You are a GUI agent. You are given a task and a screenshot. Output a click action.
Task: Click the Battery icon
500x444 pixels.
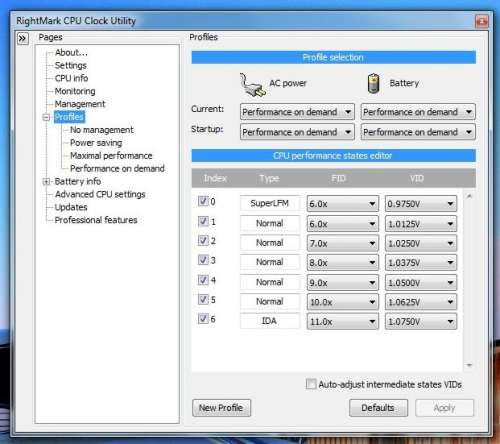point(374,83)
